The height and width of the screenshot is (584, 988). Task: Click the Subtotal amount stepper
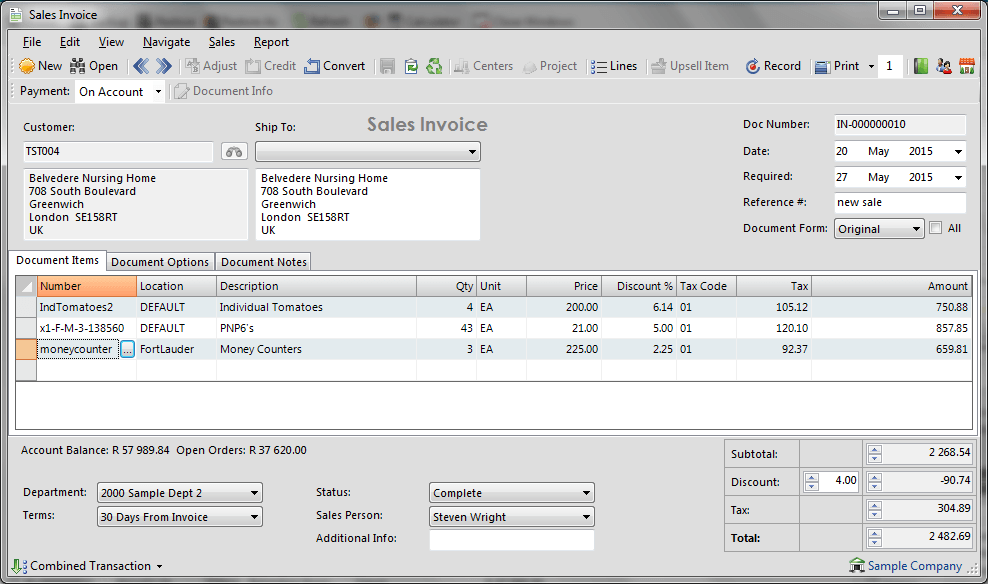point(875,454)
